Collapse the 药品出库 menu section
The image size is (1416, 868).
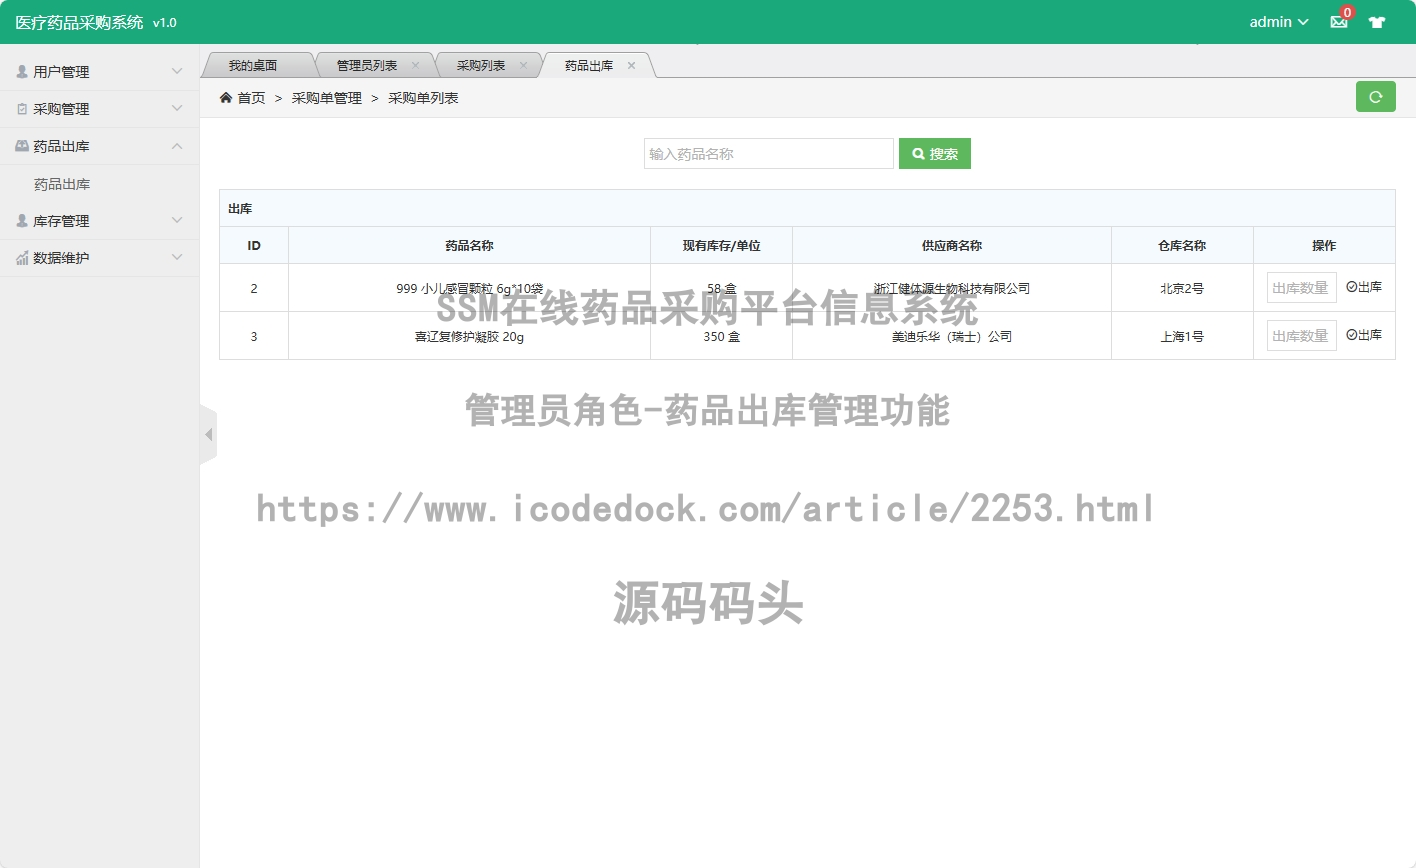100,146
